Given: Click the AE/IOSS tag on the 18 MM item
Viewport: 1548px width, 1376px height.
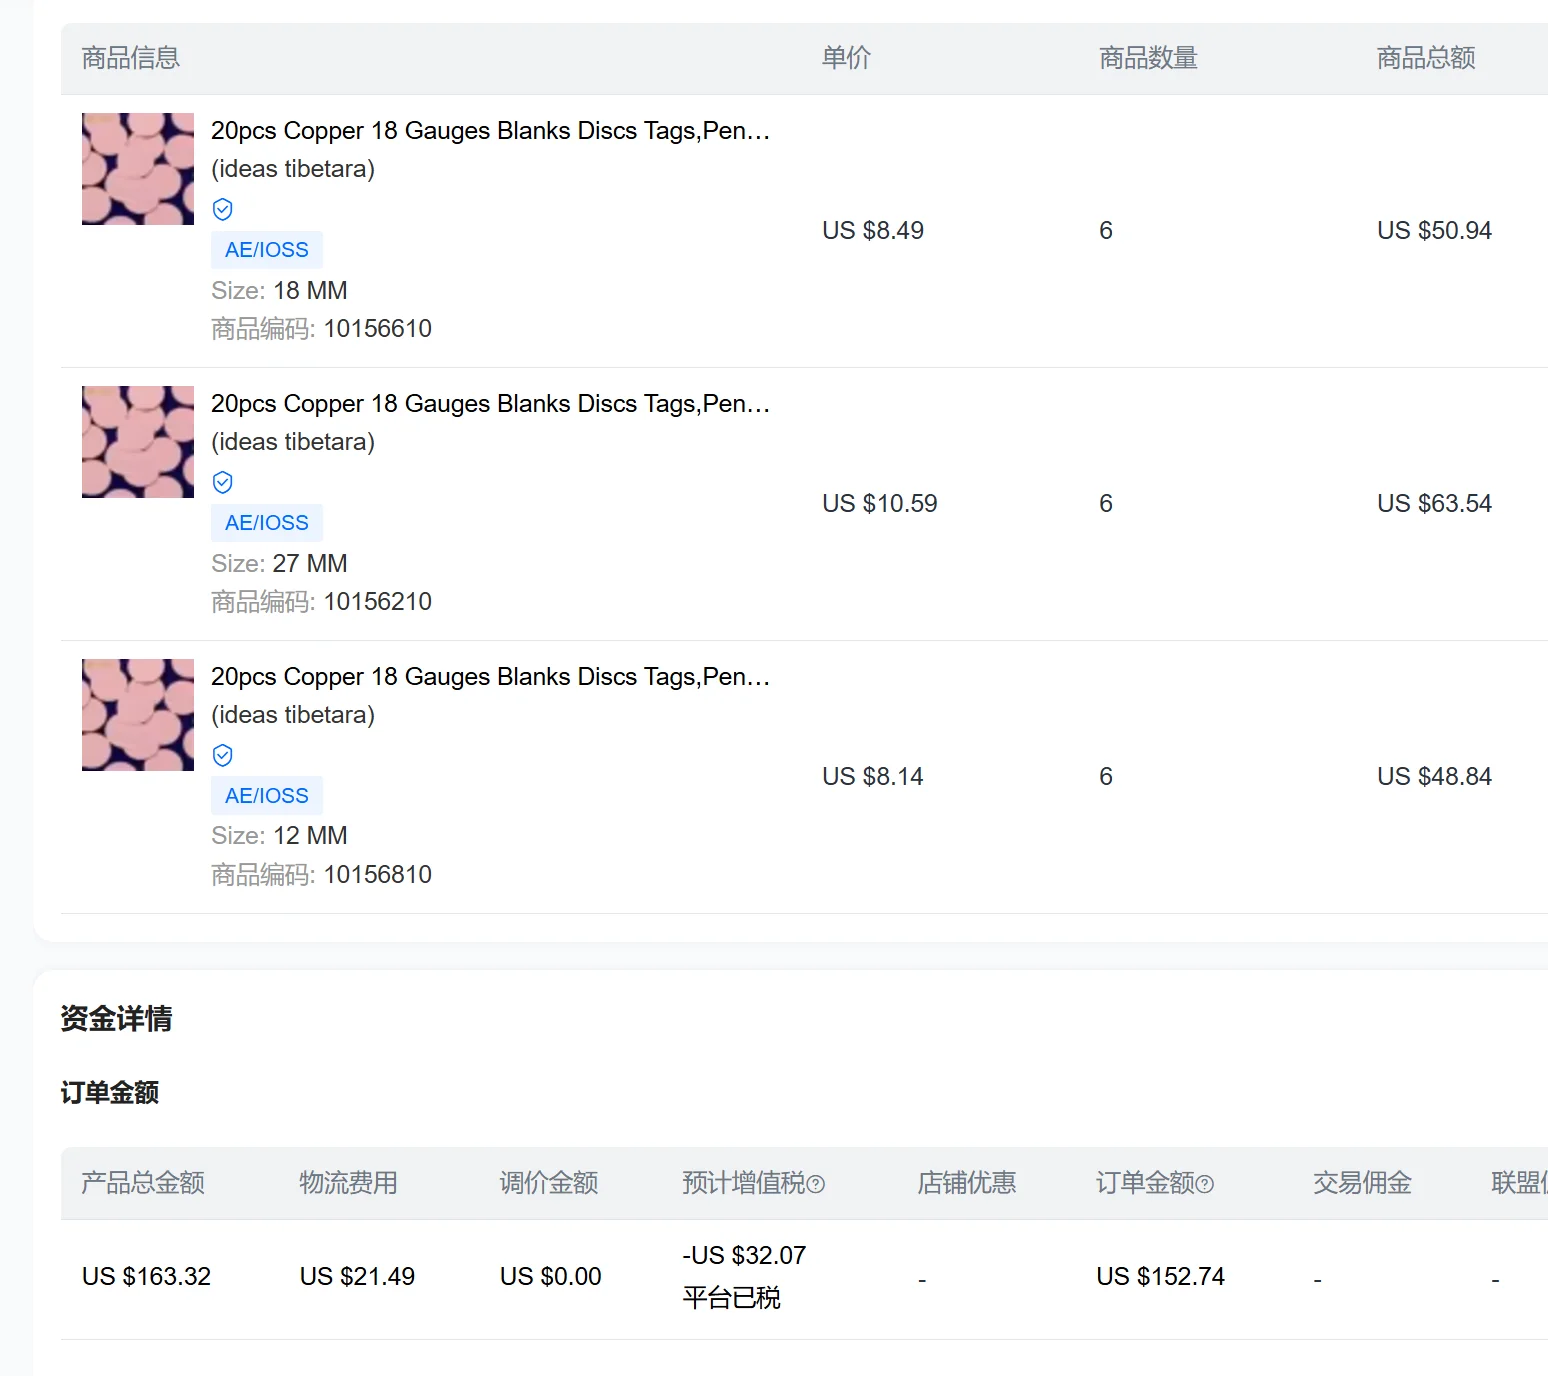Looking at the screenshot, I should (x=267, y=250).
